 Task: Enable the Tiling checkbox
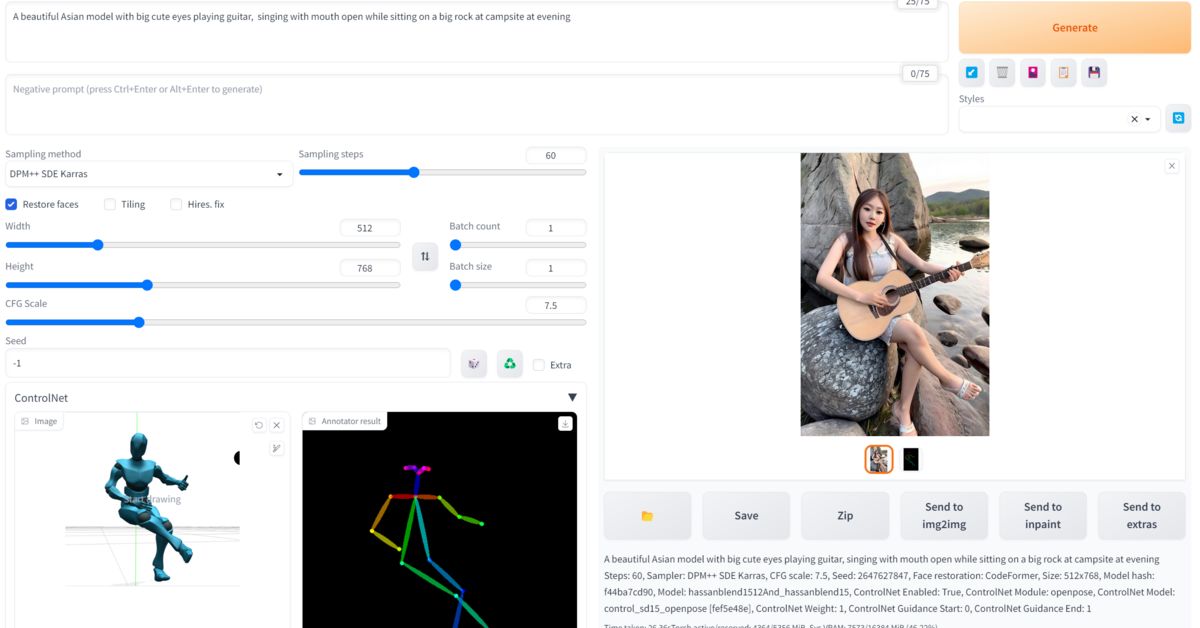[111, 204]
